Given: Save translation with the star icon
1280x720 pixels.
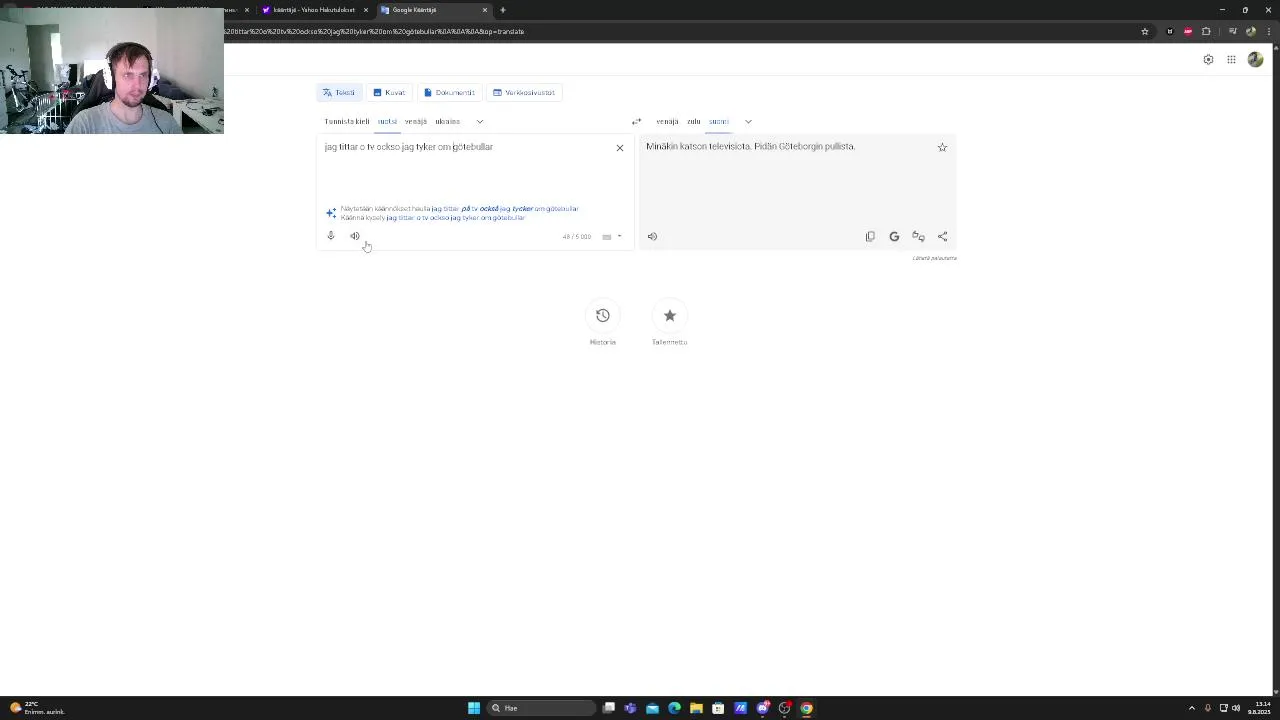Looking at the screenshot, I should coord(942,147).
